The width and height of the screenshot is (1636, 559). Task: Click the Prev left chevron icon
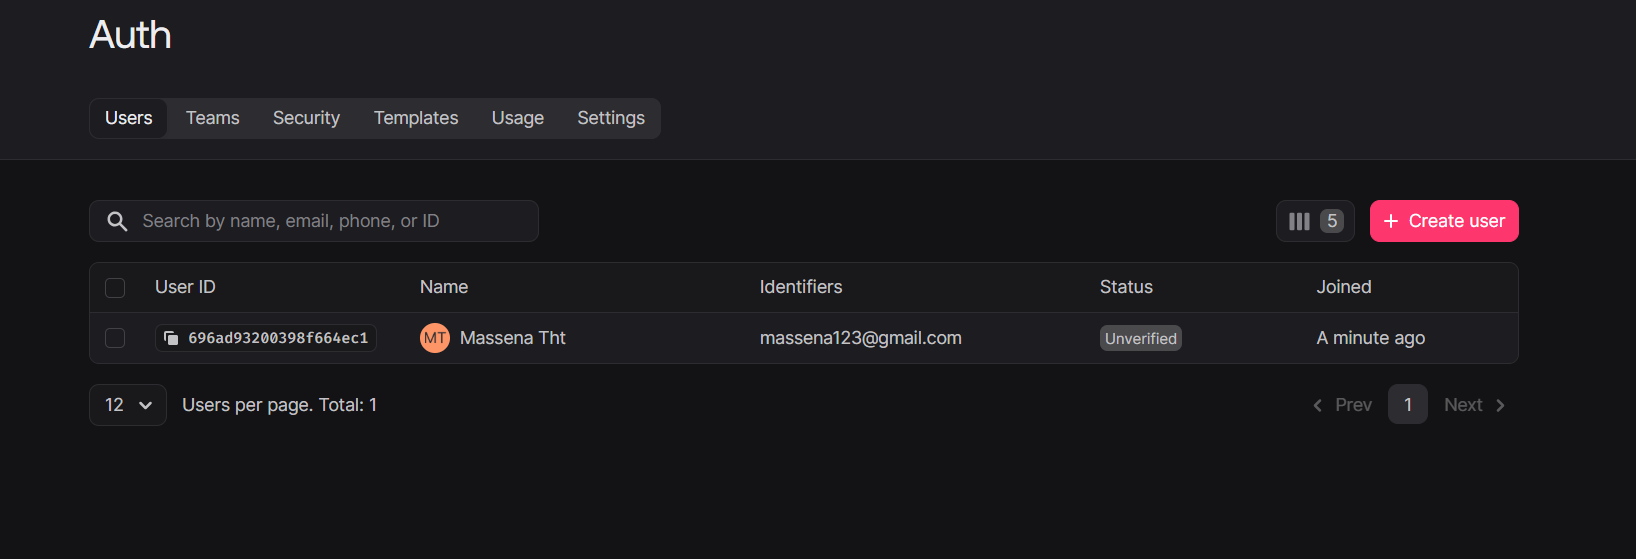click(x=1317, y=405)
